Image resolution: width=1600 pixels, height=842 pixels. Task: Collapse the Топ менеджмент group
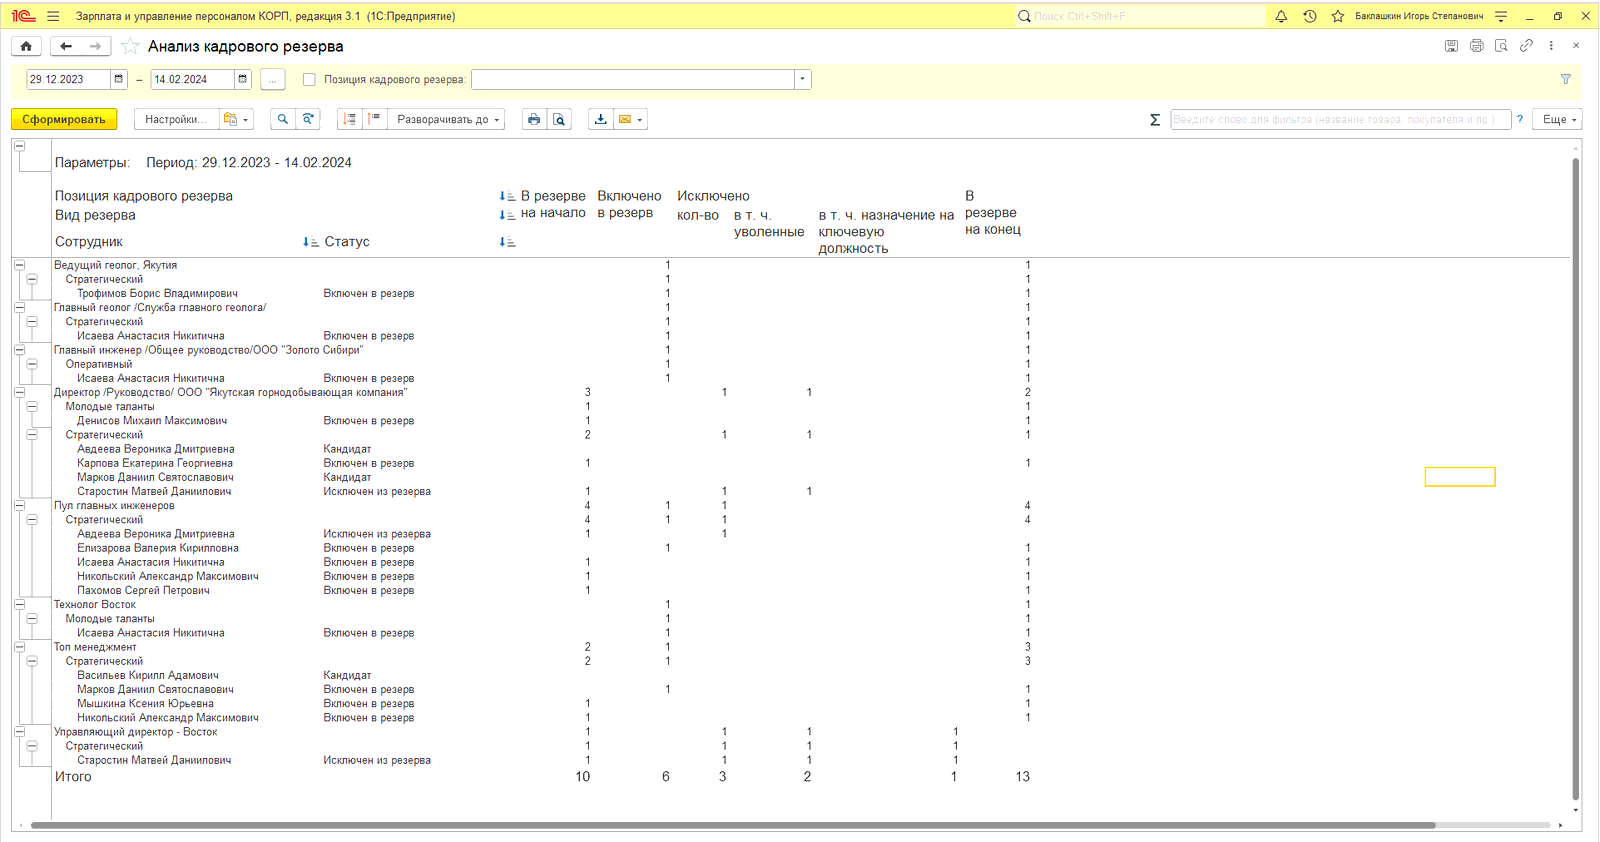(19, 647)
